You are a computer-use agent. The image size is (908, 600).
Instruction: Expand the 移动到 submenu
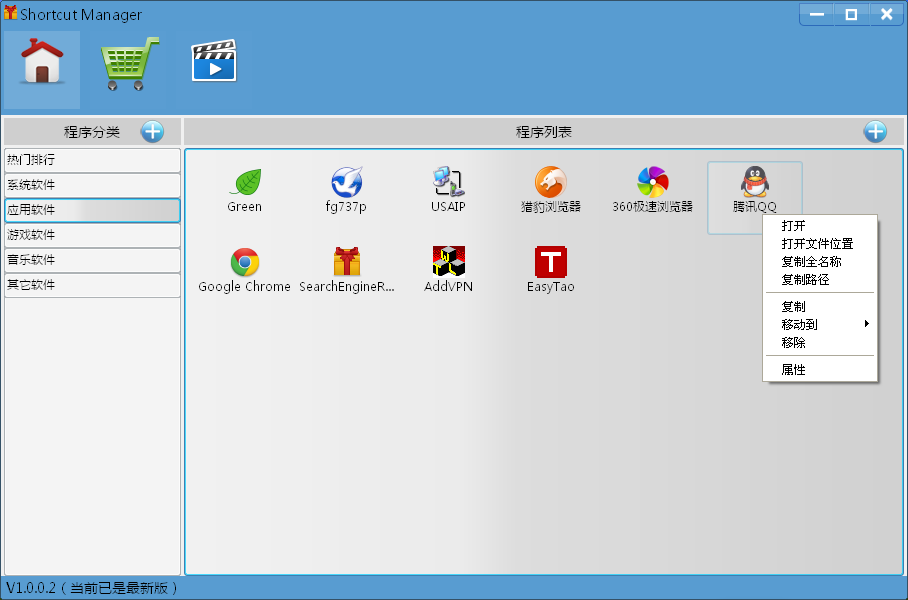[x=820, y=324]
